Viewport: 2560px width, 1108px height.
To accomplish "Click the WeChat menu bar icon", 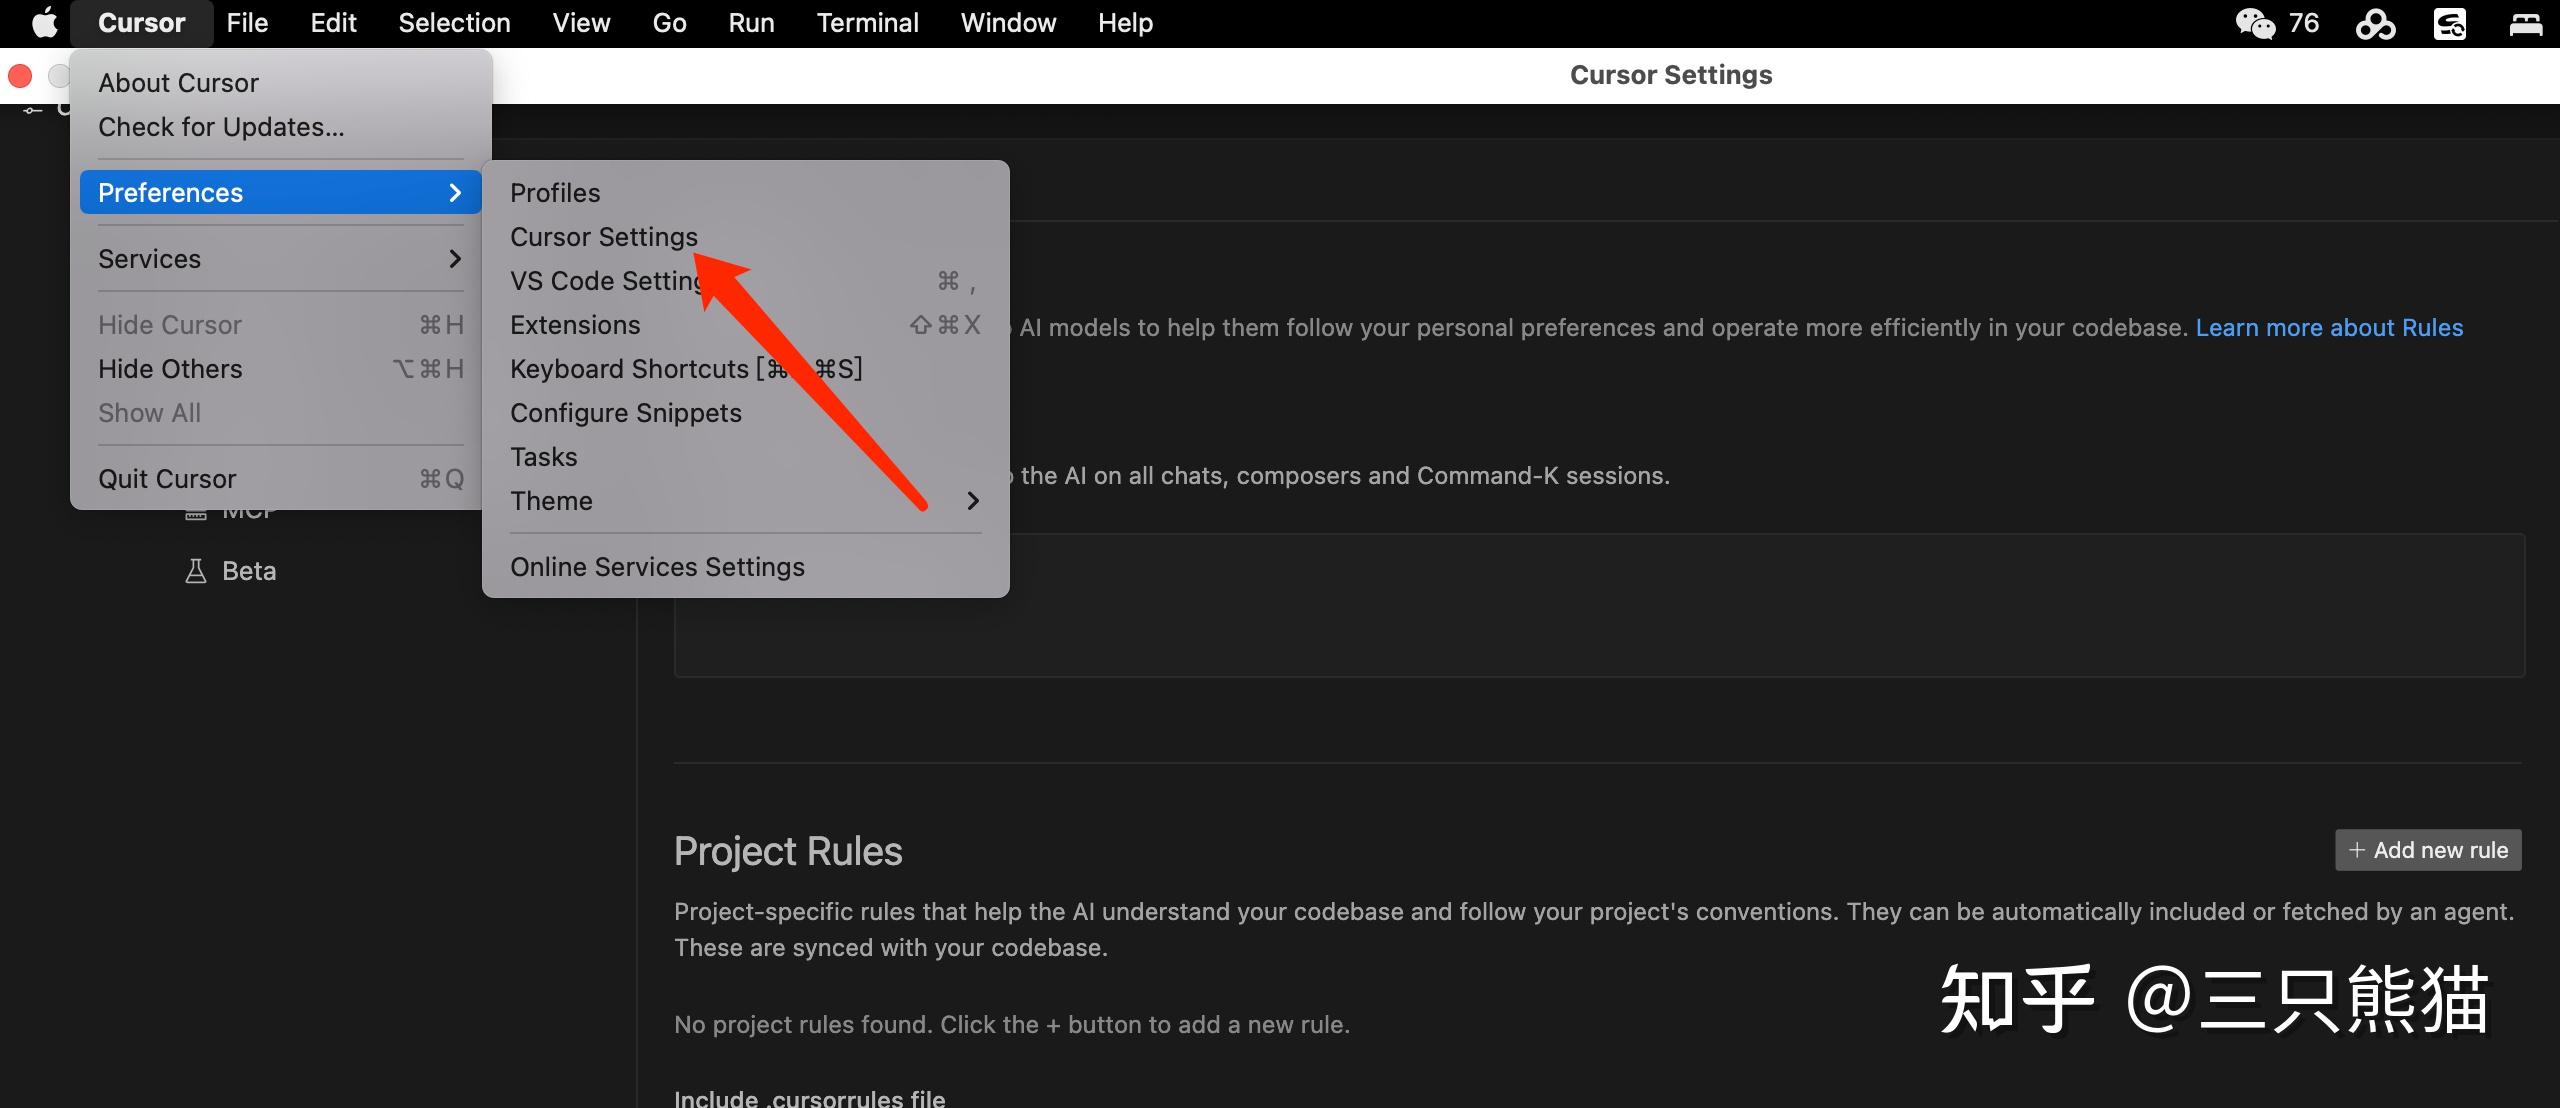I will click(2255, 23).
